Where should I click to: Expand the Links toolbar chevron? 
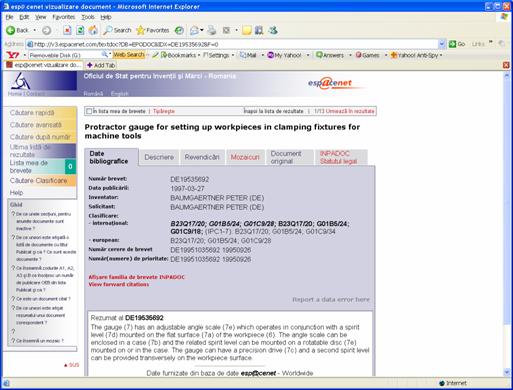pos(491,42)
